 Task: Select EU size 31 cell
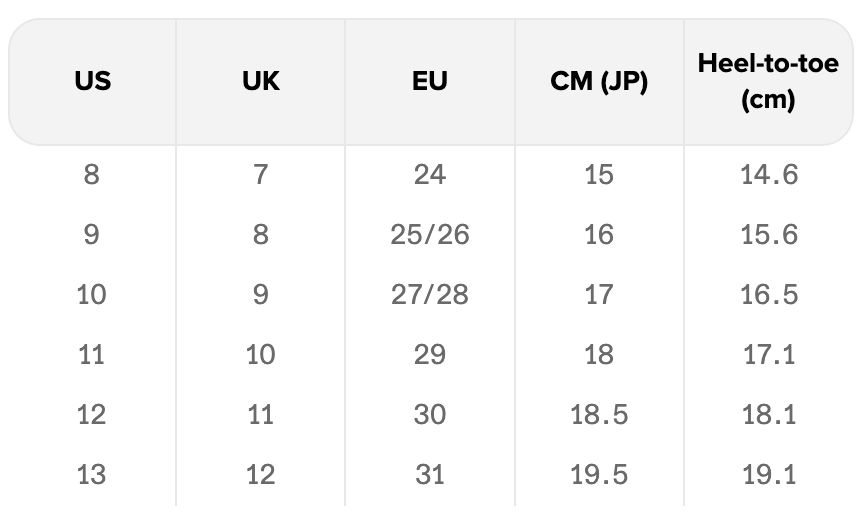point(429,474)
